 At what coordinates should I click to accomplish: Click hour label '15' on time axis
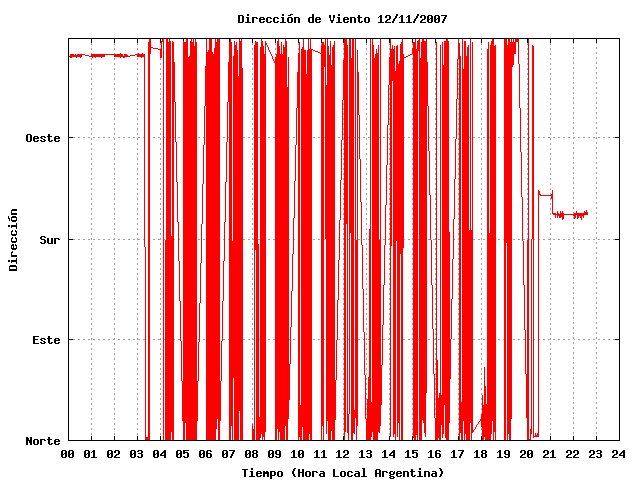(x=412, y=454)
